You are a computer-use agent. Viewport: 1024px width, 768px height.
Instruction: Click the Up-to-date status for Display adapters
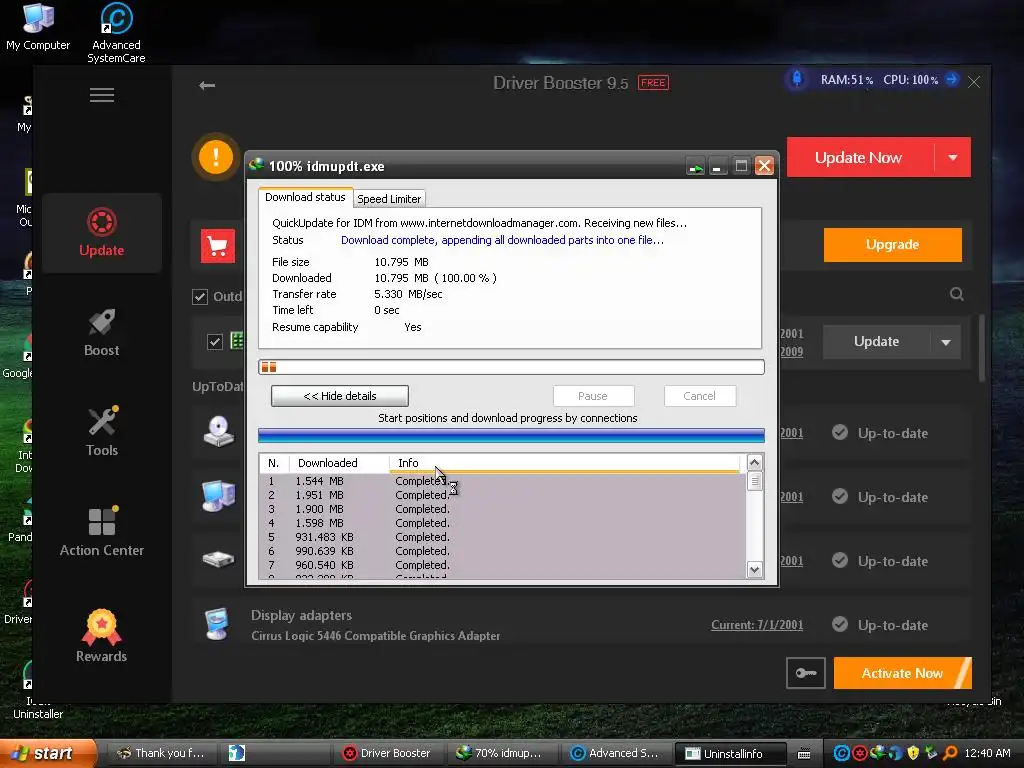click(880, 625)
